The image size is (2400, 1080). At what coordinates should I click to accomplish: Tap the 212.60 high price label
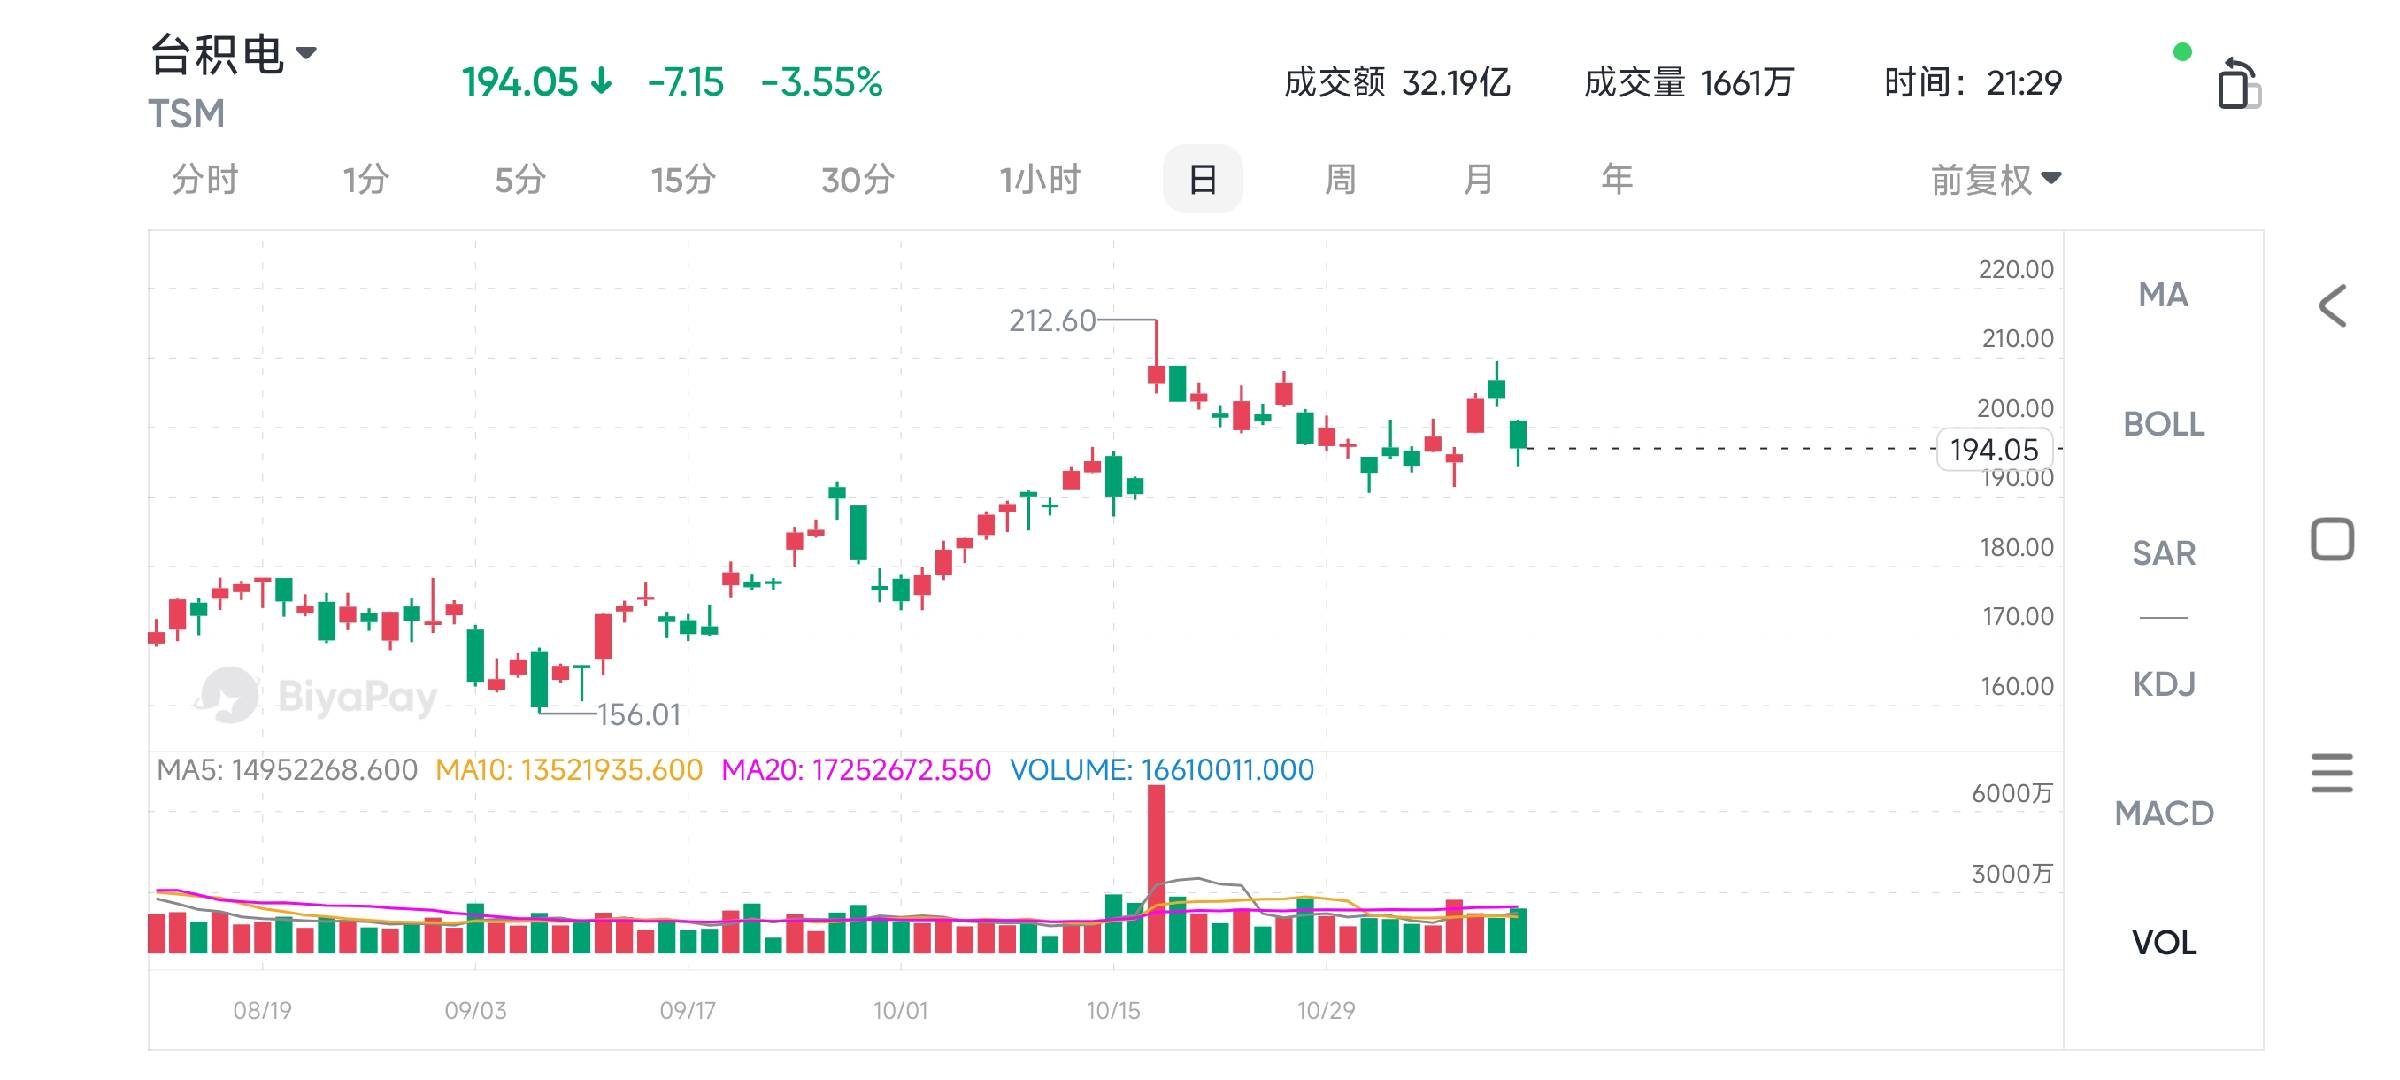(x=1052, y=320)
